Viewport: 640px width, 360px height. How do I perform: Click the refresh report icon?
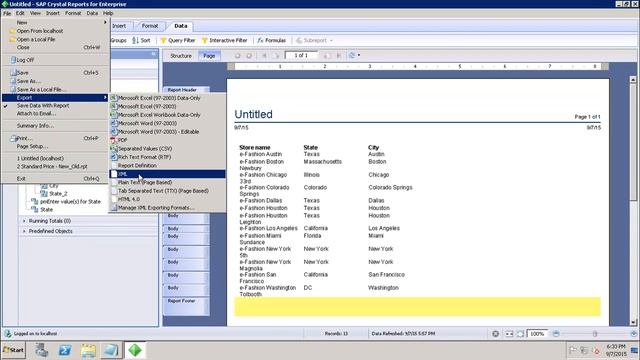352,56
